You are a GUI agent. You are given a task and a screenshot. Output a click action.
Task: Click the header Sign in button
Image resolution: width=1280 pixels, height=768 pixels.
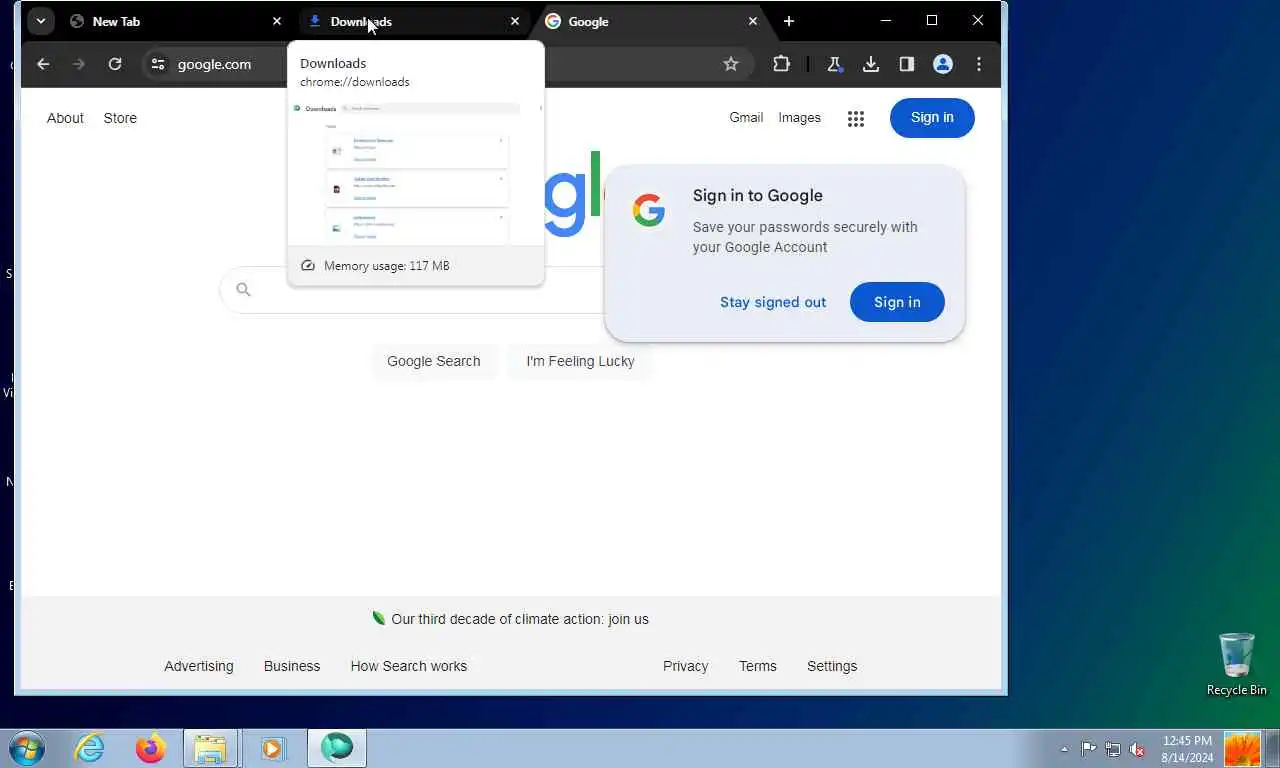point(932,117)
